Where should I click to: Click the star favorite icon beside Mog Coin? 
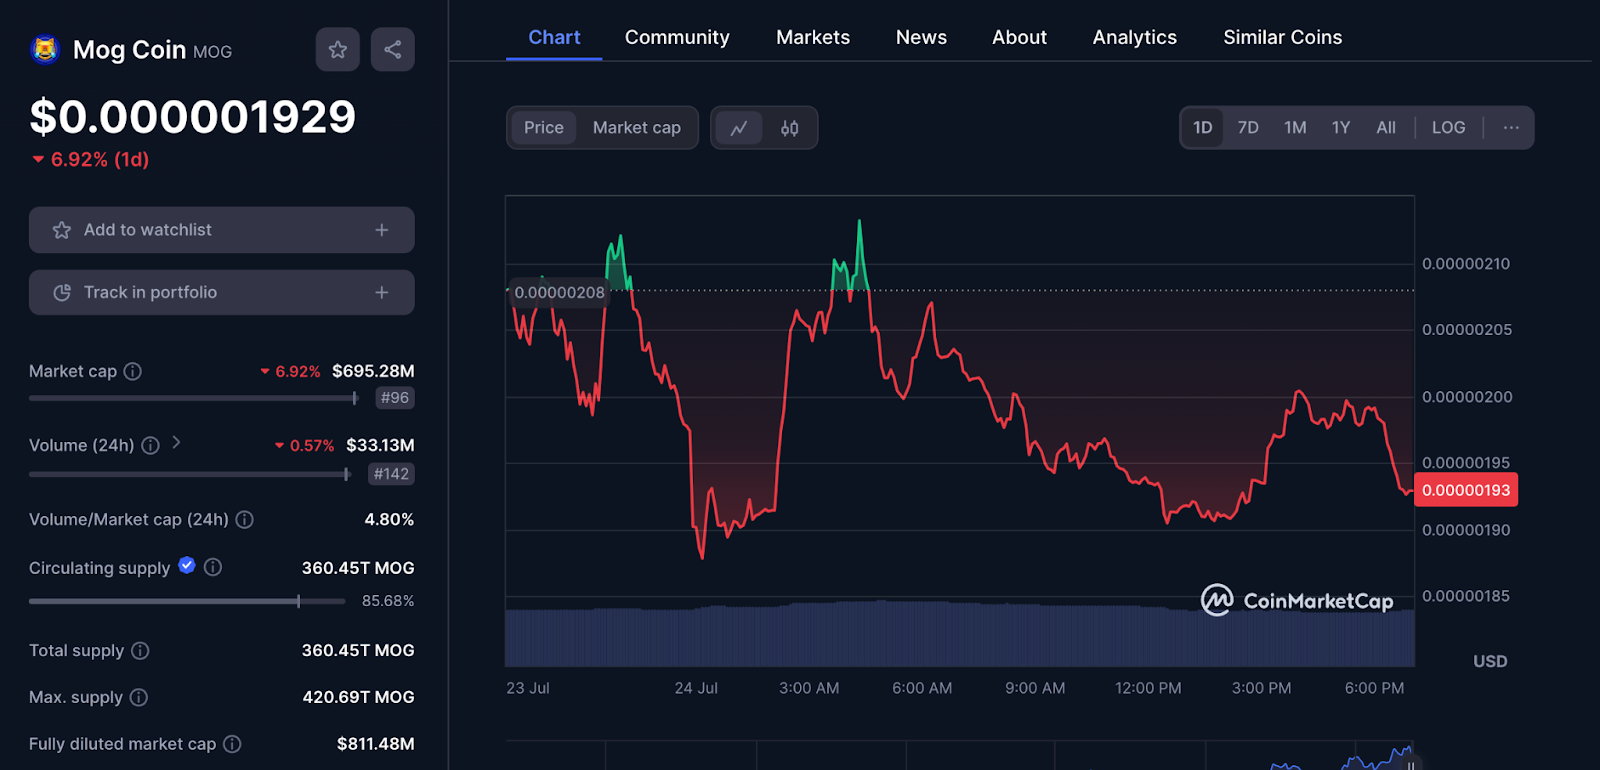[x=338, y=49]
